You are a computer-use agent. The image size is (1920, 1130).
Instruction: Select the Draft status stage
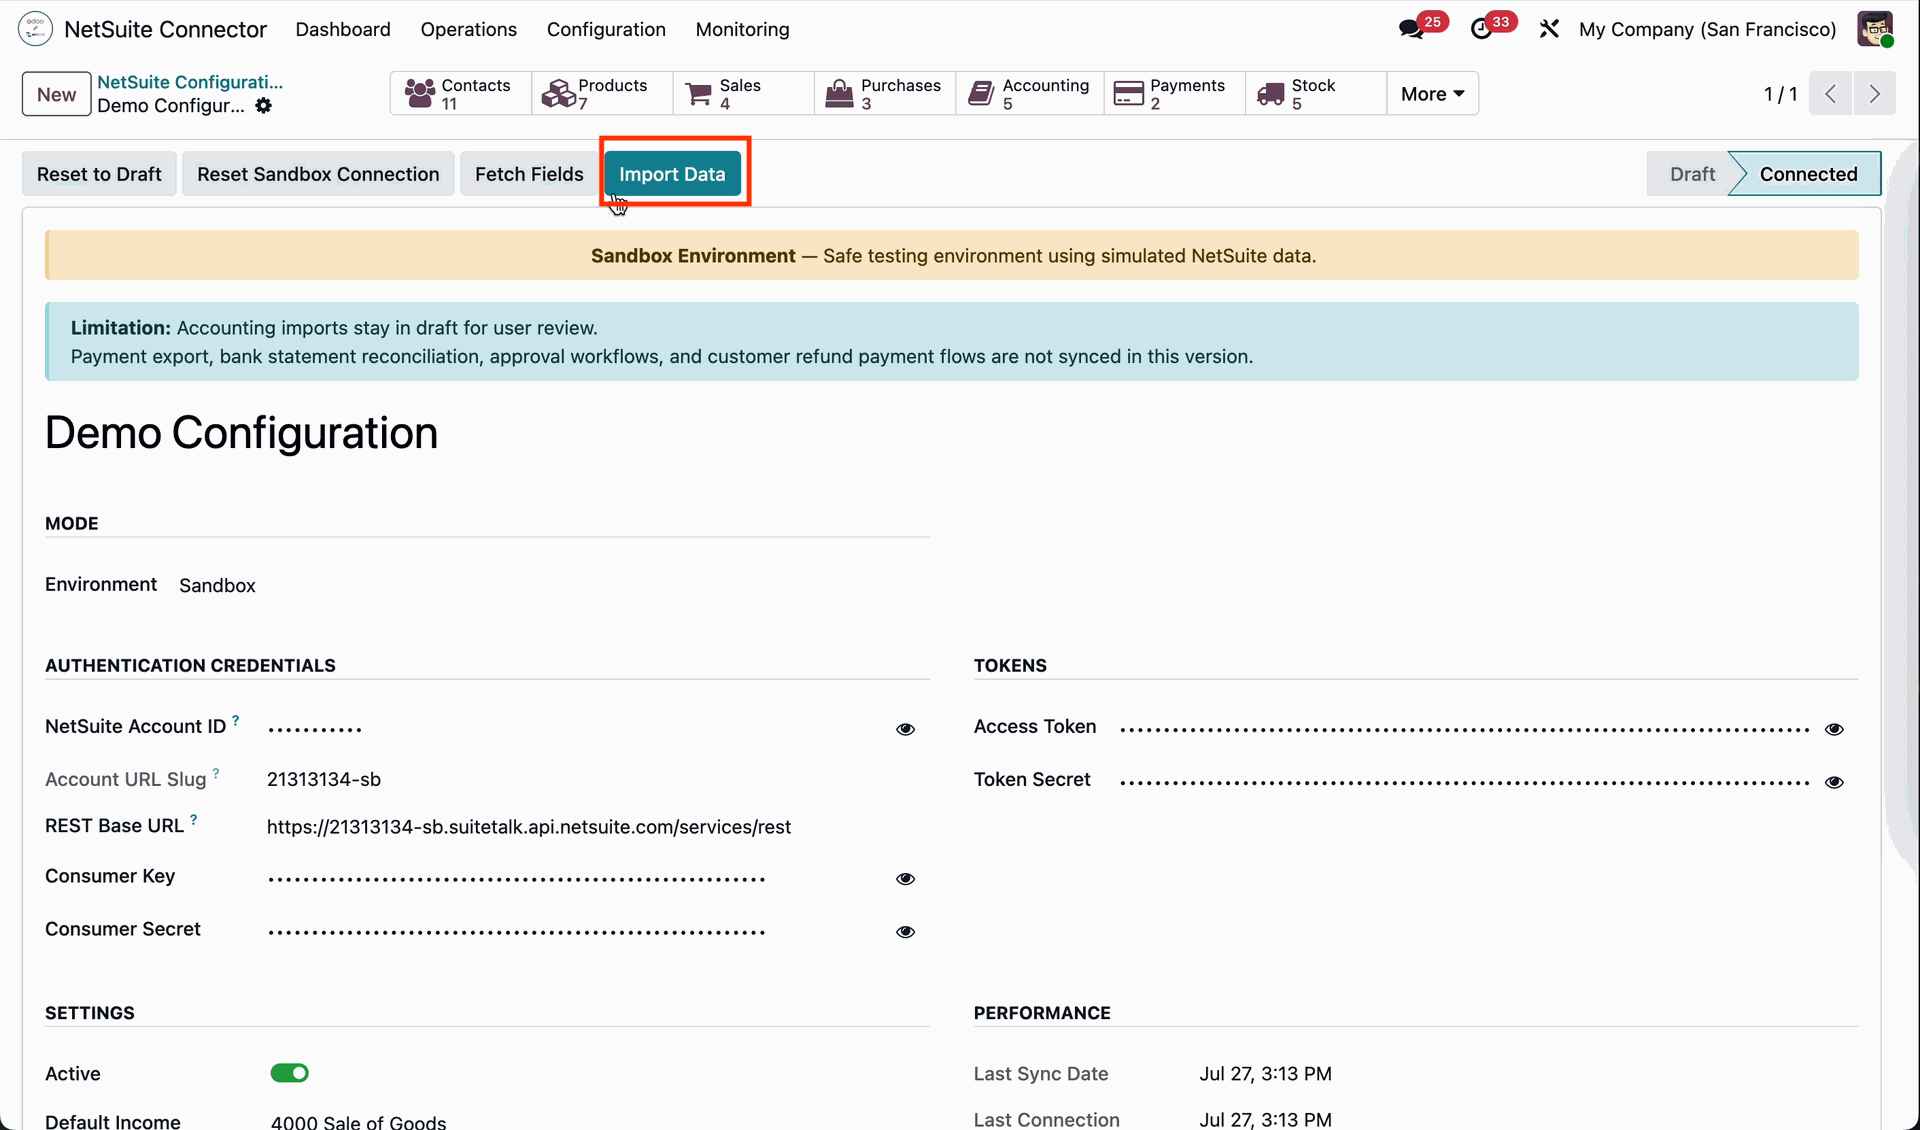(x=1691, y=174)
